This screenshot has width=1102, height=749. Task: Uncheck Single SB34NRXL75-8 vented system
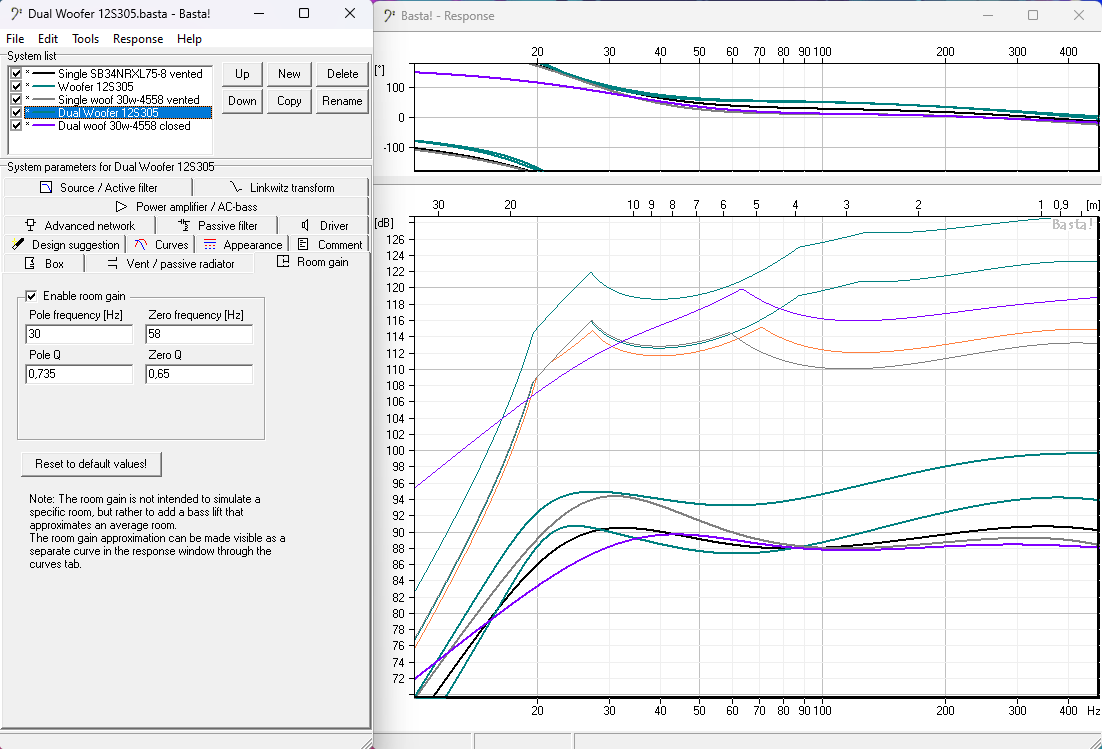point(15,74)
